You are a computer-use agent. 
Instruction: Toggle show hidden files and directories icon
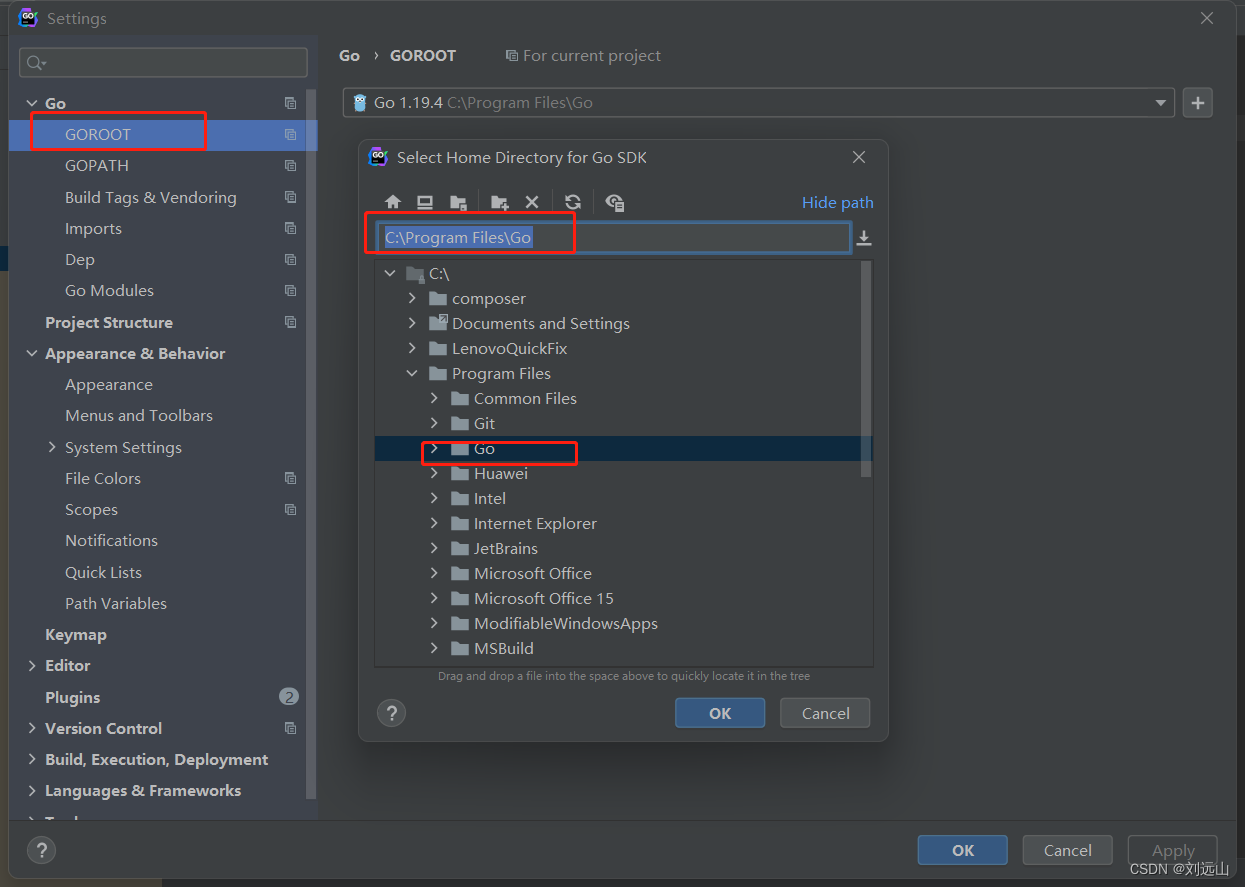[x=615, y=202]
